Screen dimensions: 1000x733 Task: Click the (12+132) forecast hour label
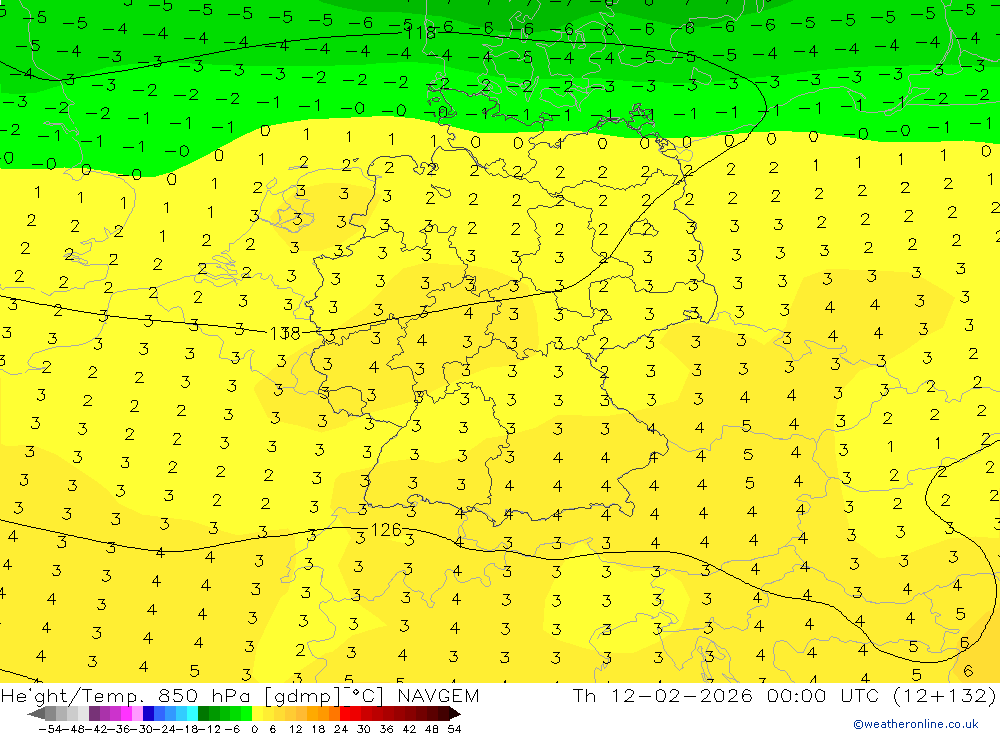pyautogui.click(x=943, y=695)
